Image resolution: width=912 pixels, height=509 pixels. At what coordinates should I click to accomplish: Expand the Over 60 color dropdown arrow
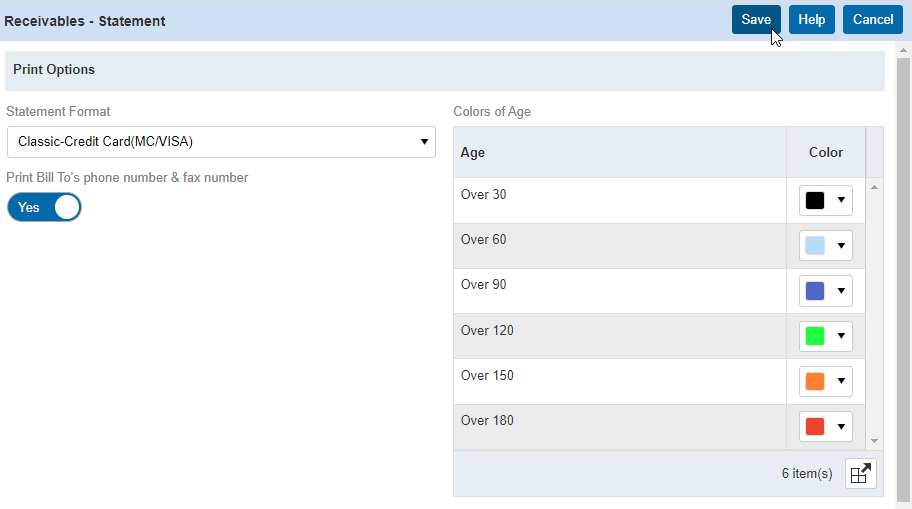coord(841,246)
